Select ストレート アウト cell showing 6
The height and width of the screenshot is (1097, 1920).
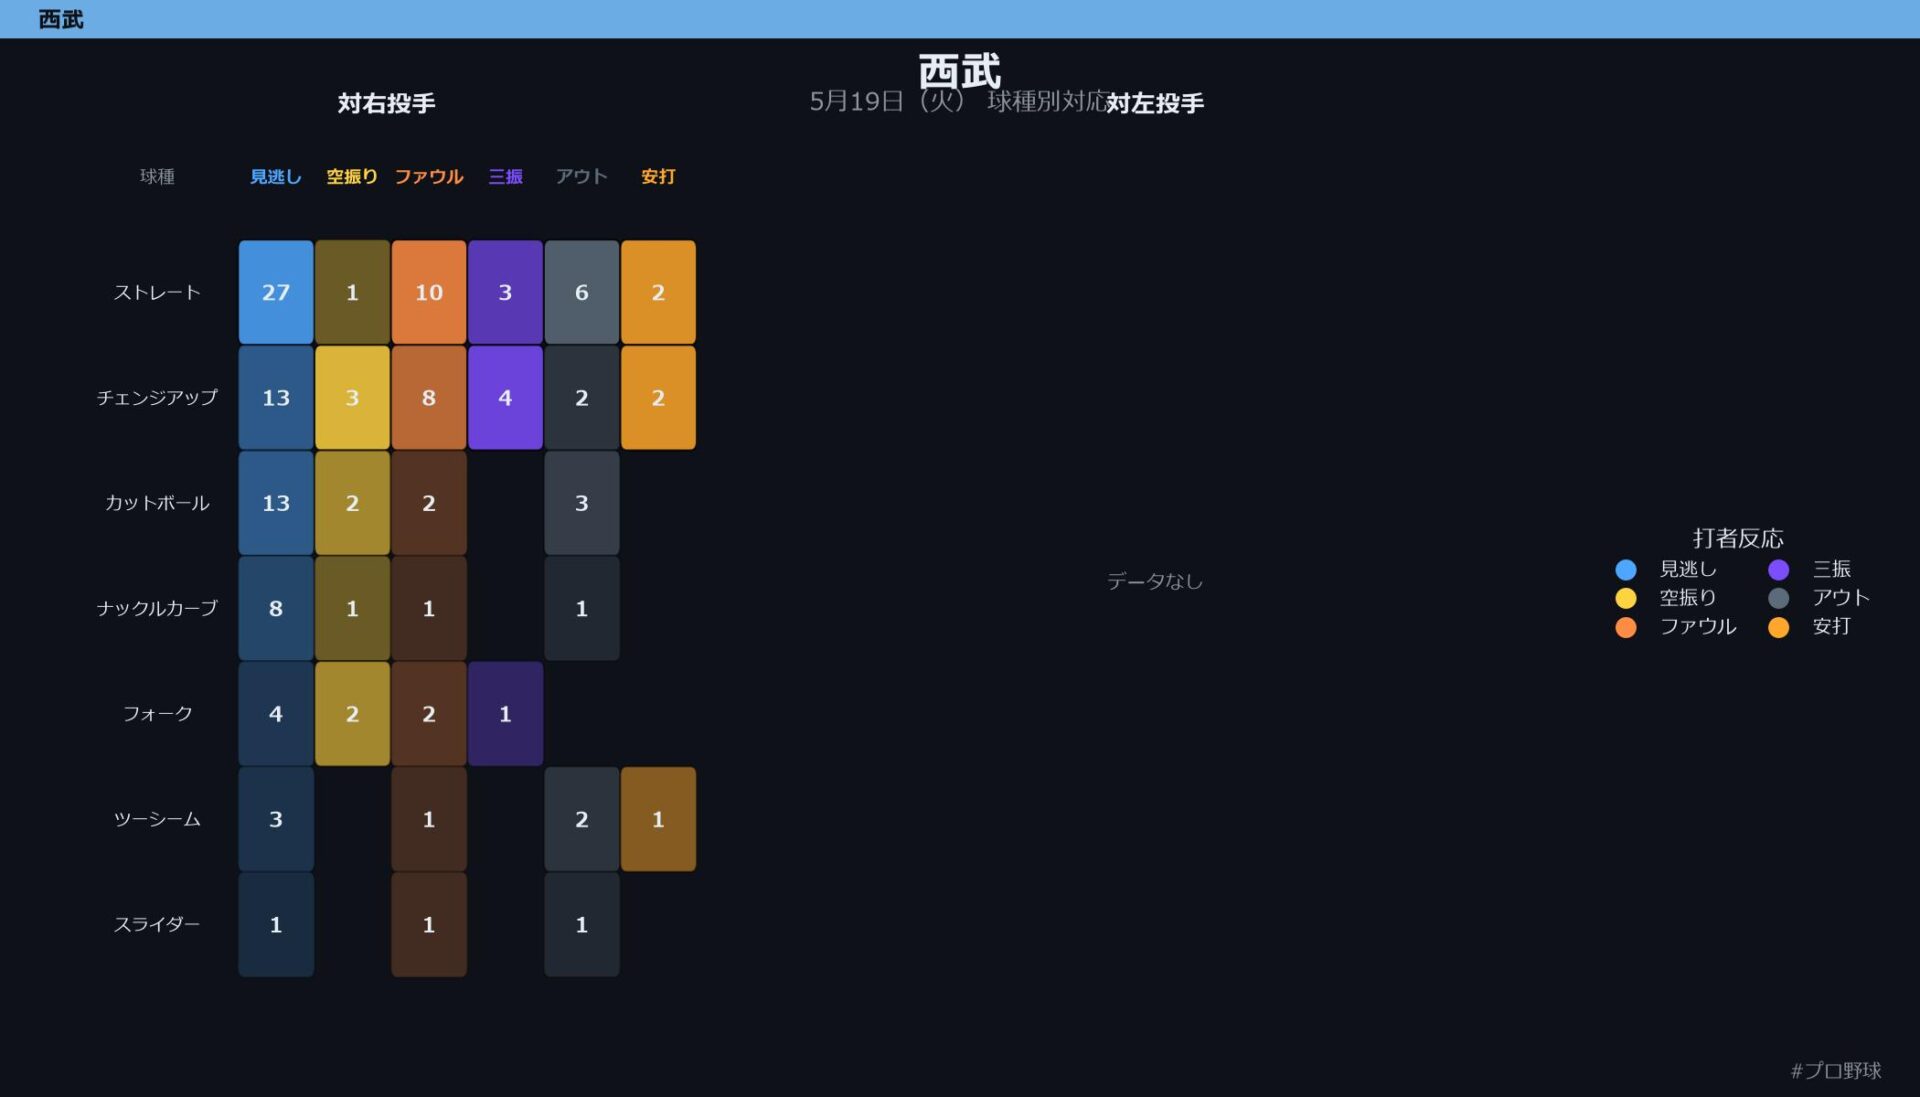[582, 292]
